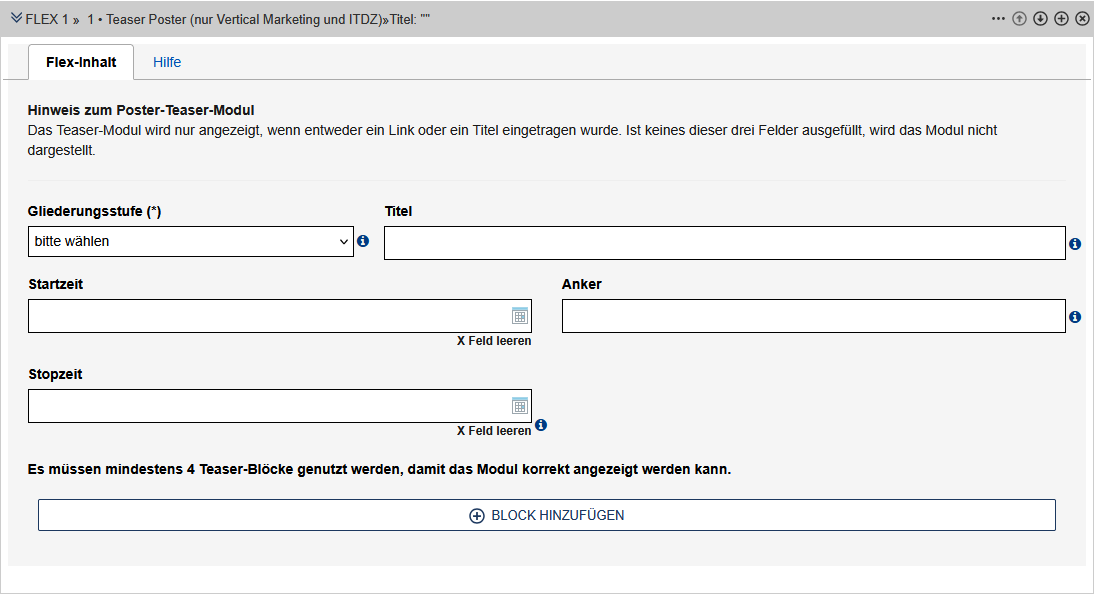The image size is (1095, 595).
Task: Move the flex element down
Action: [x=1040, y=19]
